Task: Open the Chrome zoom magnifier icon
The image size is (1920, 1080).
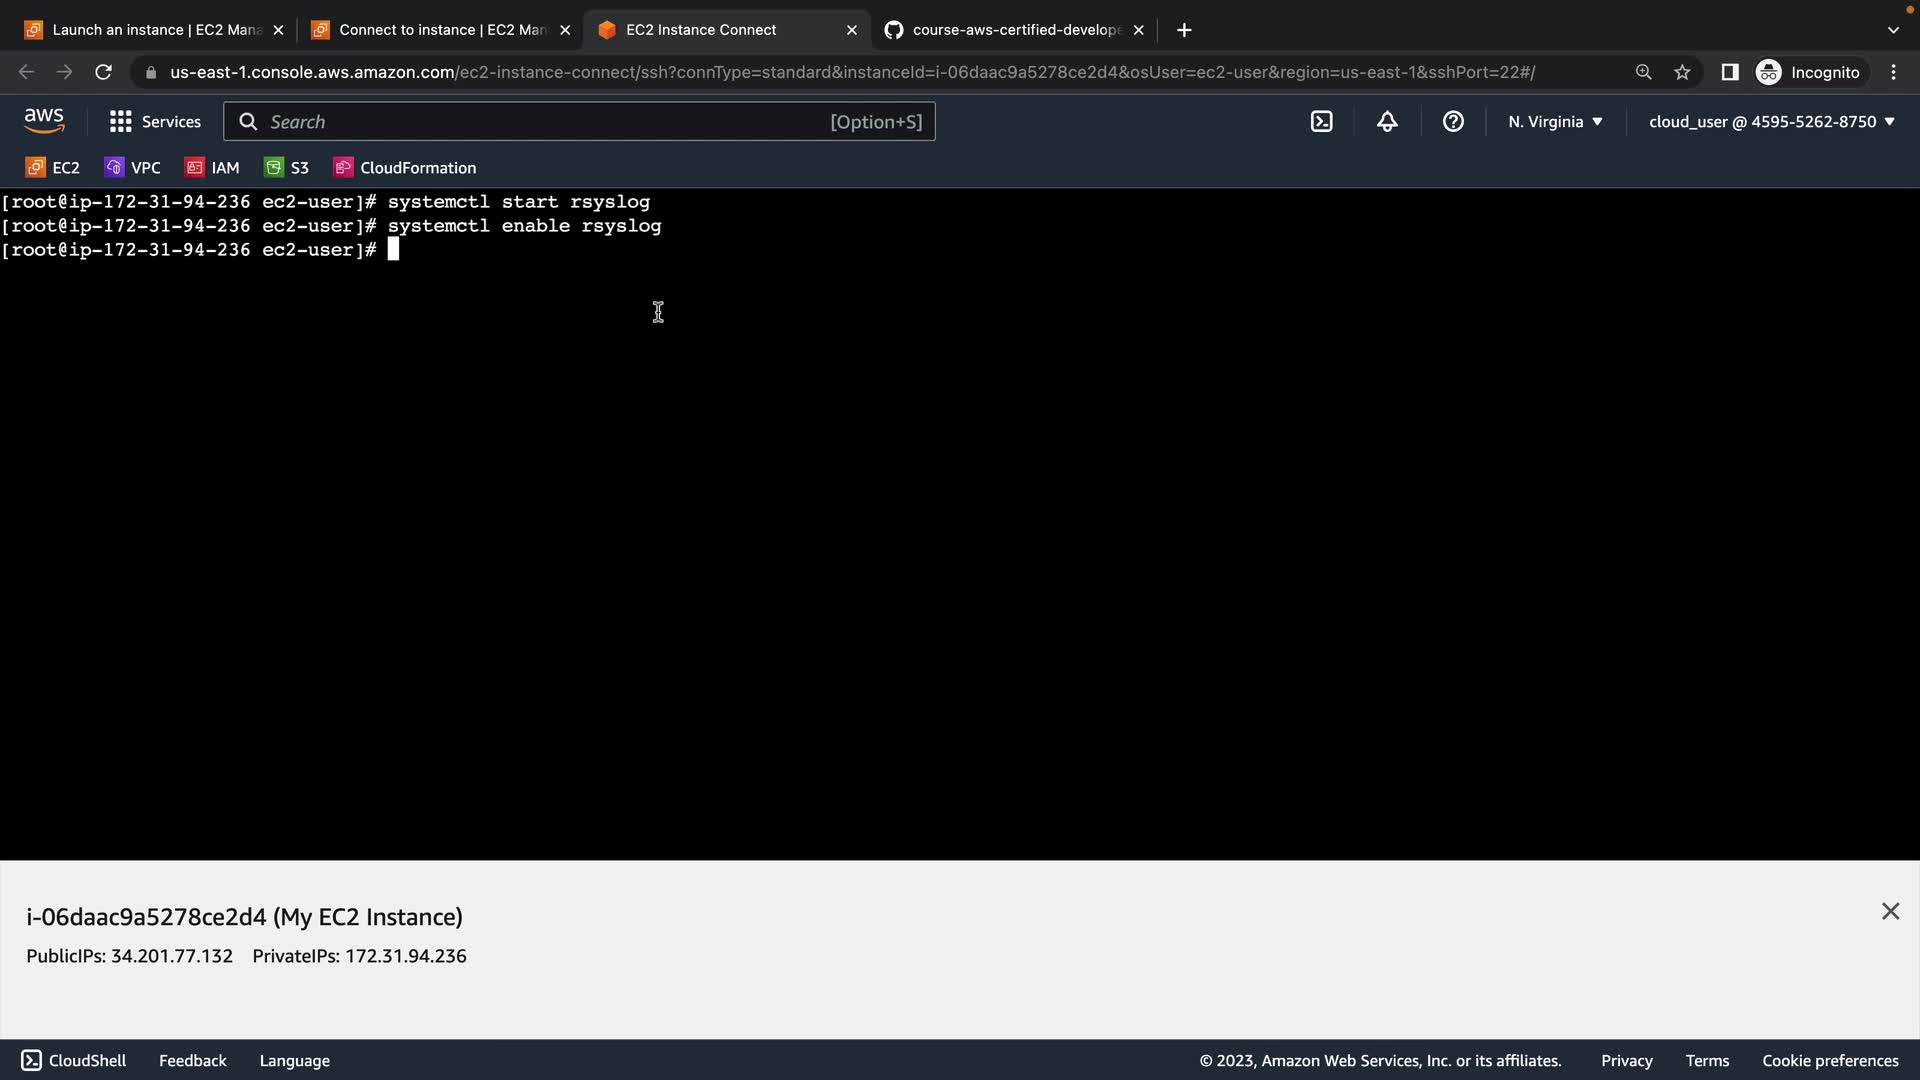Action: pyautogui.click(x=1643, y=72)
